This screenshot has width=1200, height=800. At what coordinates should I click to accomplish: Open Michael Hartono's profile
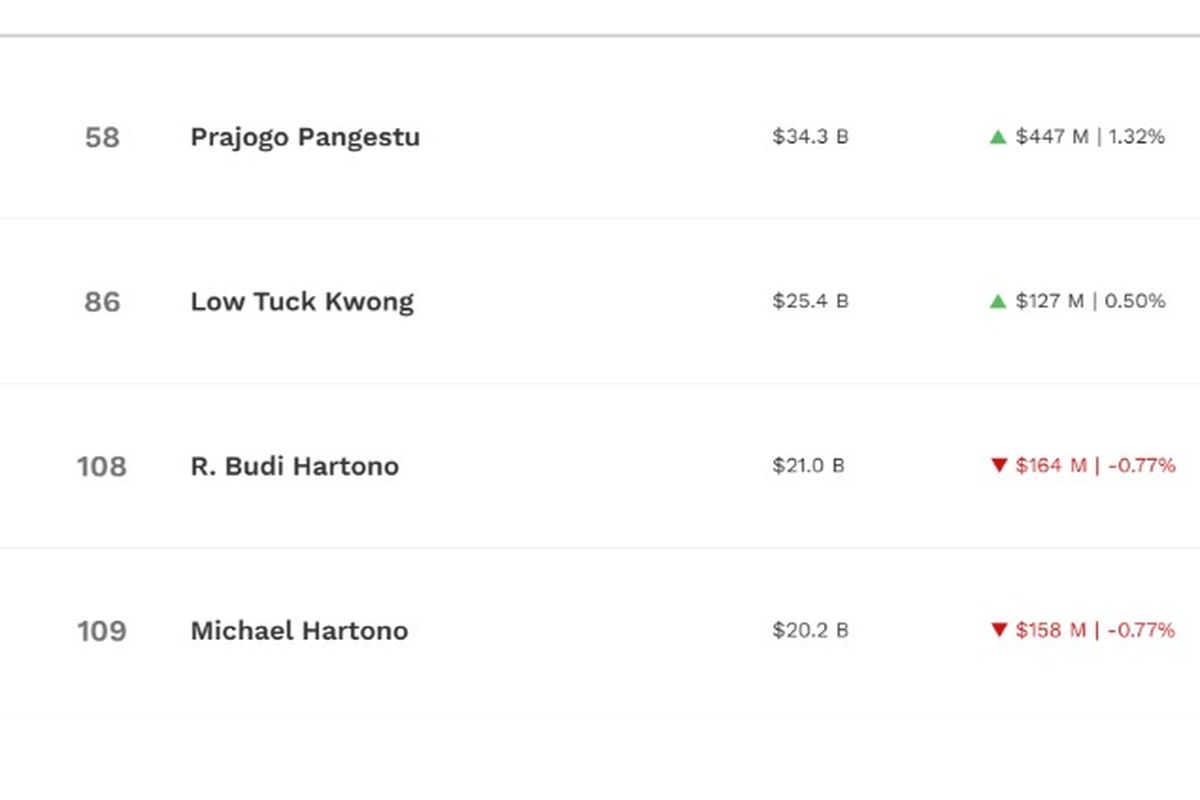(x=299, y=631)
